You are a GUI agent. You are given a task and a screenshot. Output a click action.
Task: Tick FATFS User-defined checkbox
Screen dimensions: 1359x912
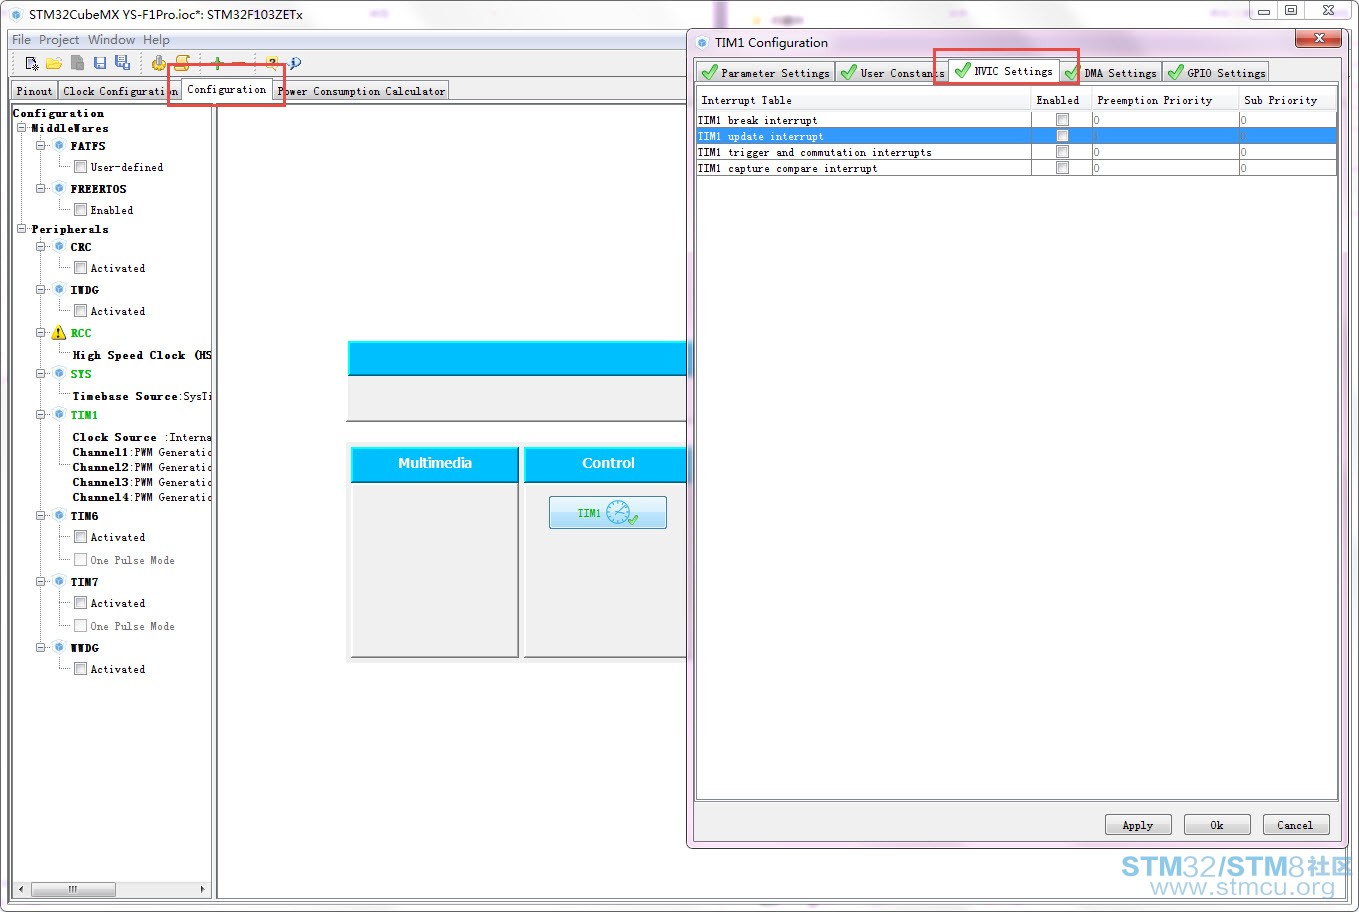pos(80,167)
